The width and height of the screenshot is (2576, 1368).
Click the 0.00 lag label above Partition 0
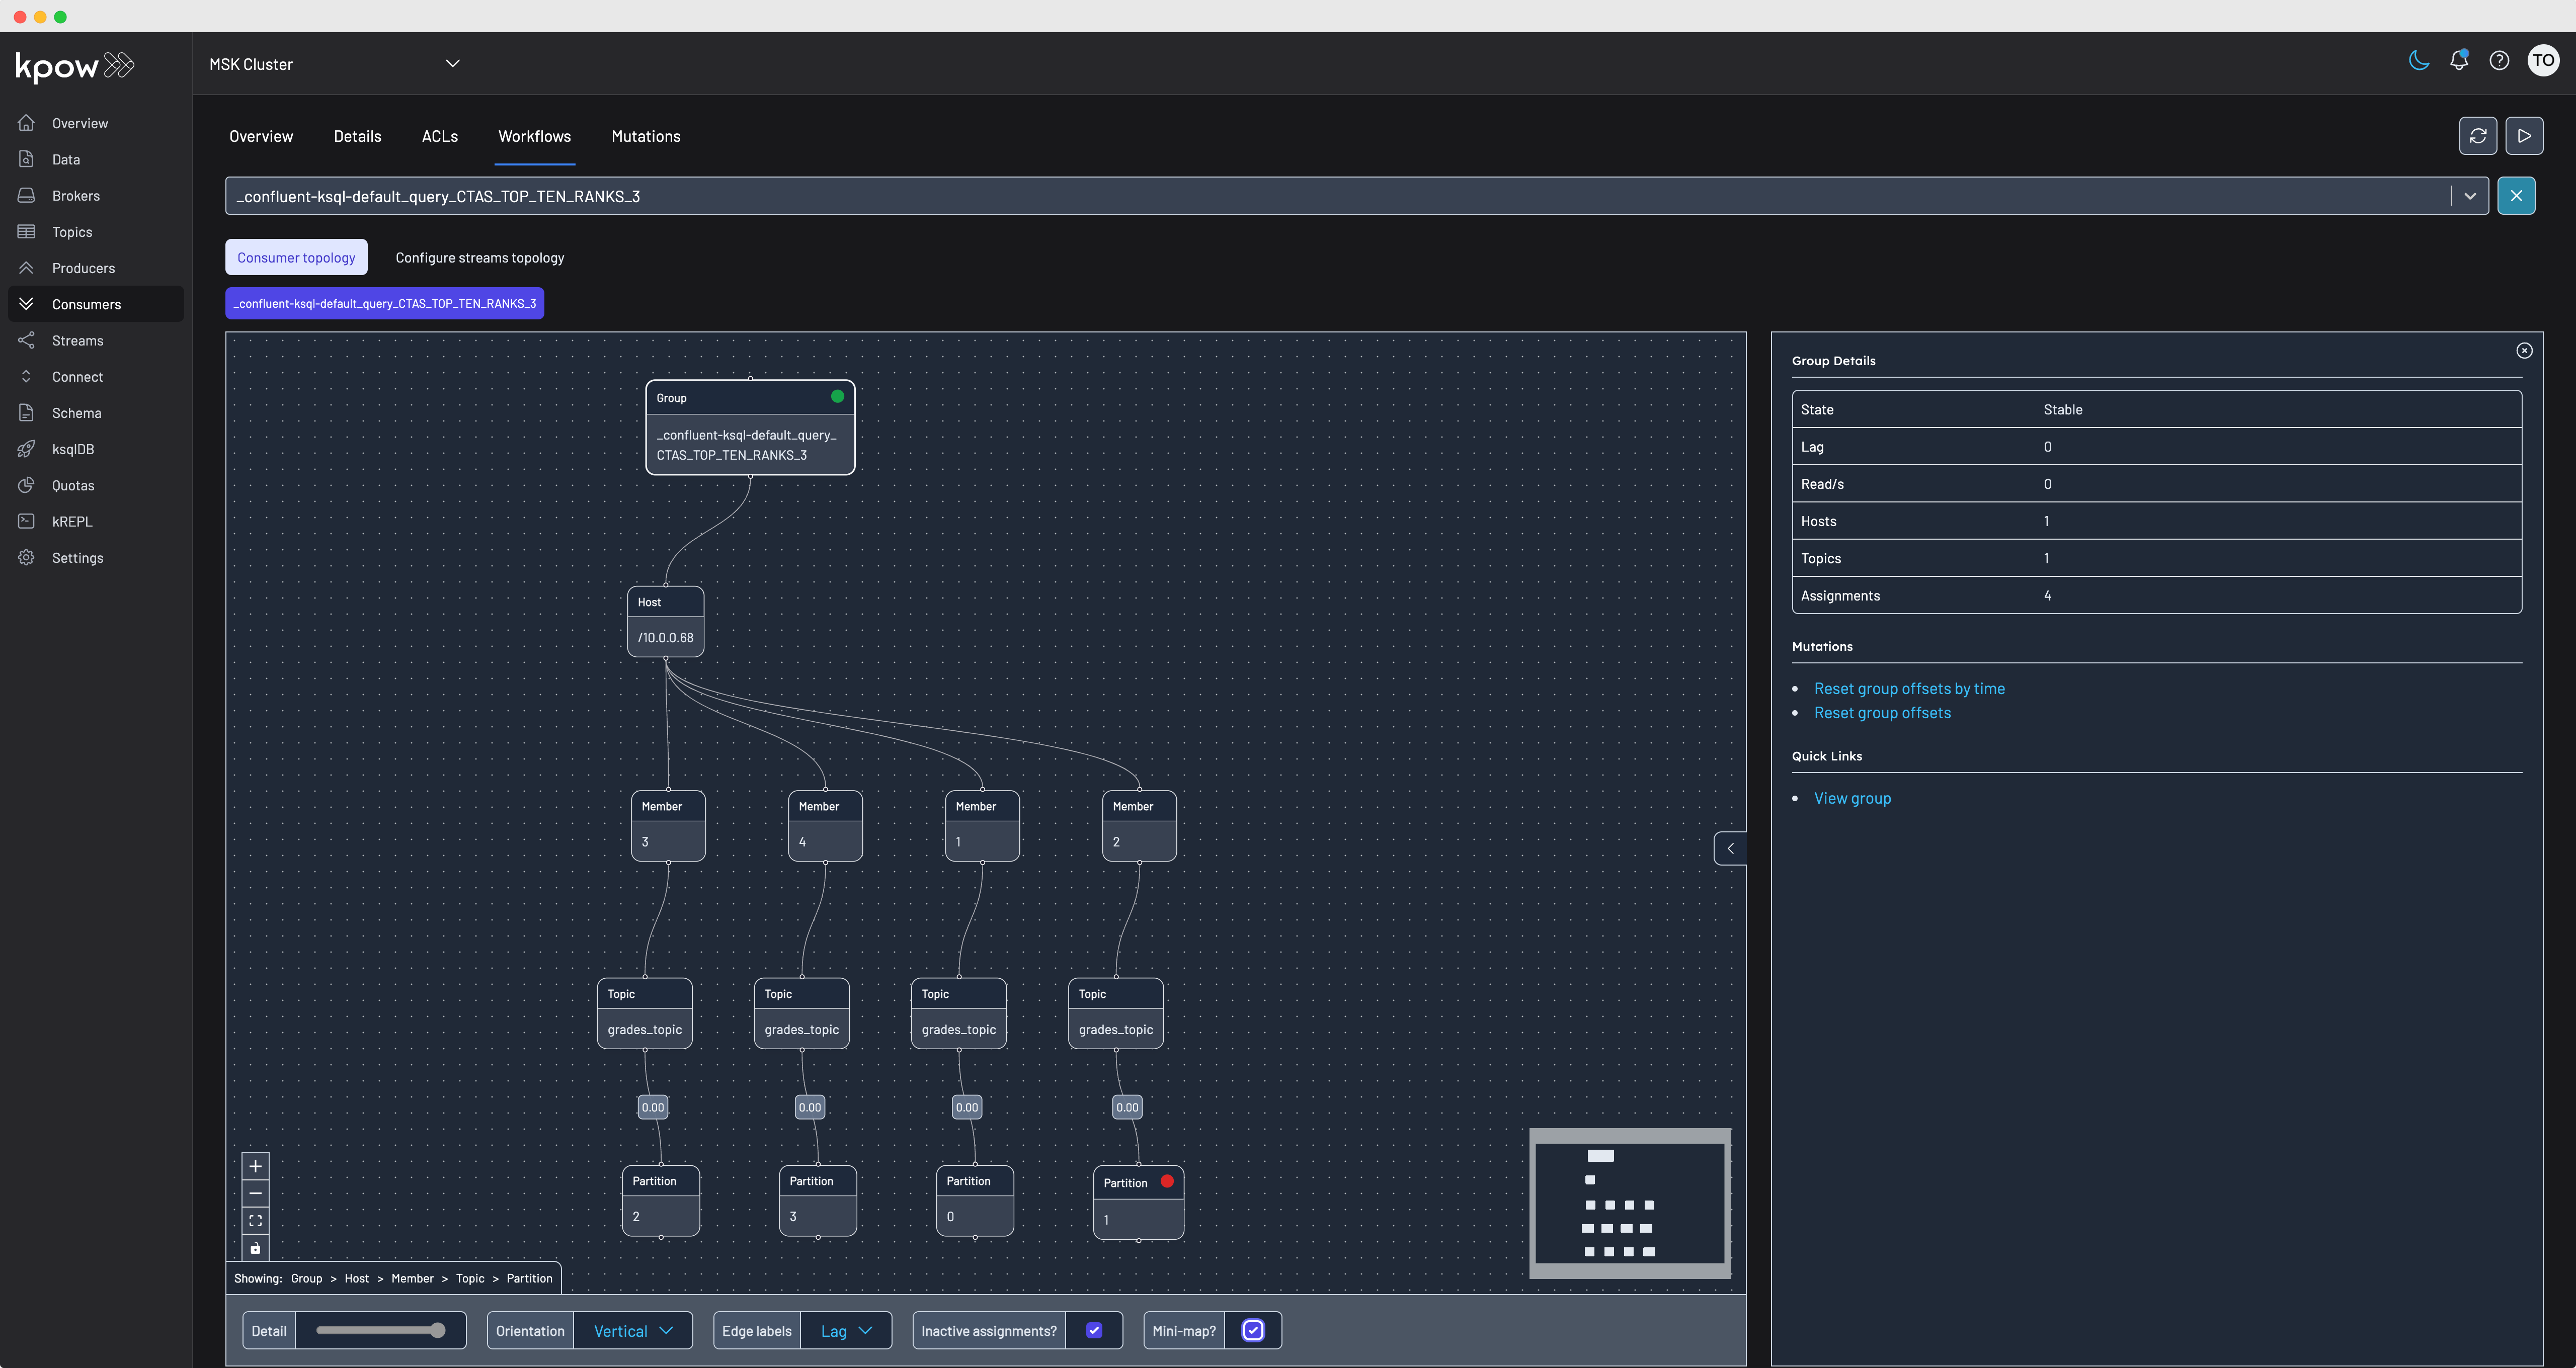tap(967, 1107)
